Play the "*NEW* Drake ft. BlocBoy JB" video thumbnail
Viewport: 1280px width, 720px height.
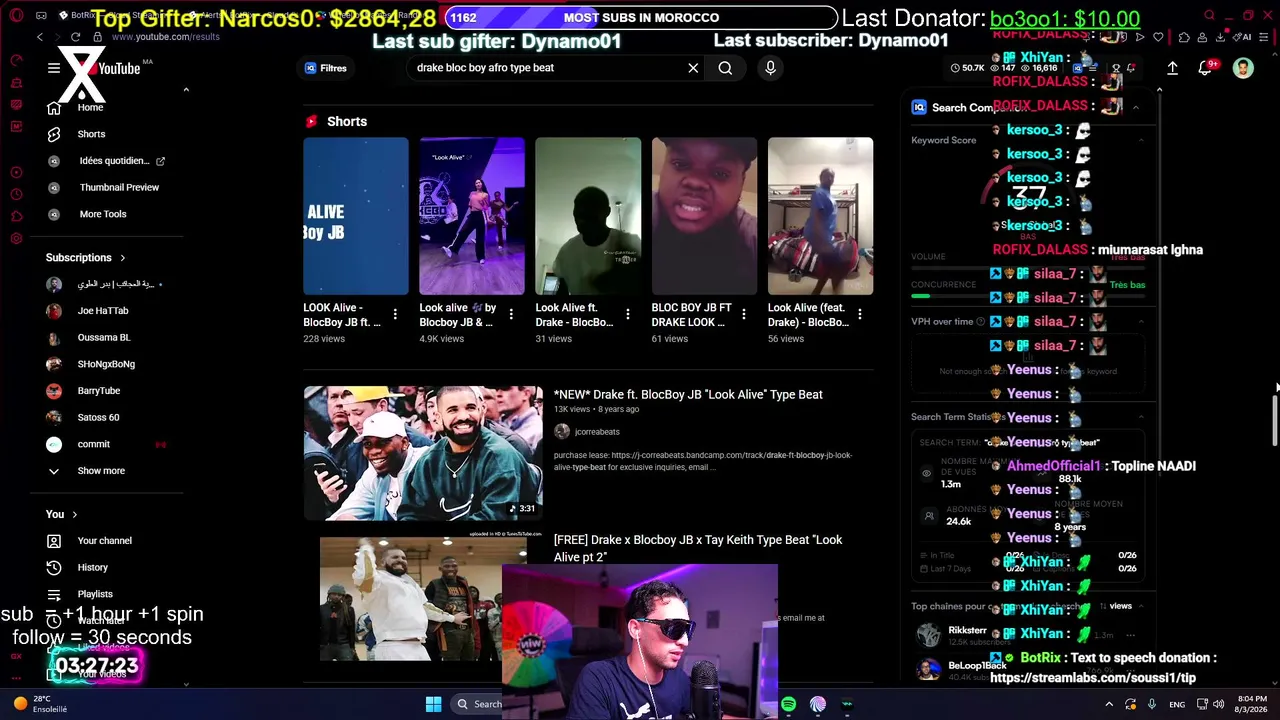[x=423, y=453]
